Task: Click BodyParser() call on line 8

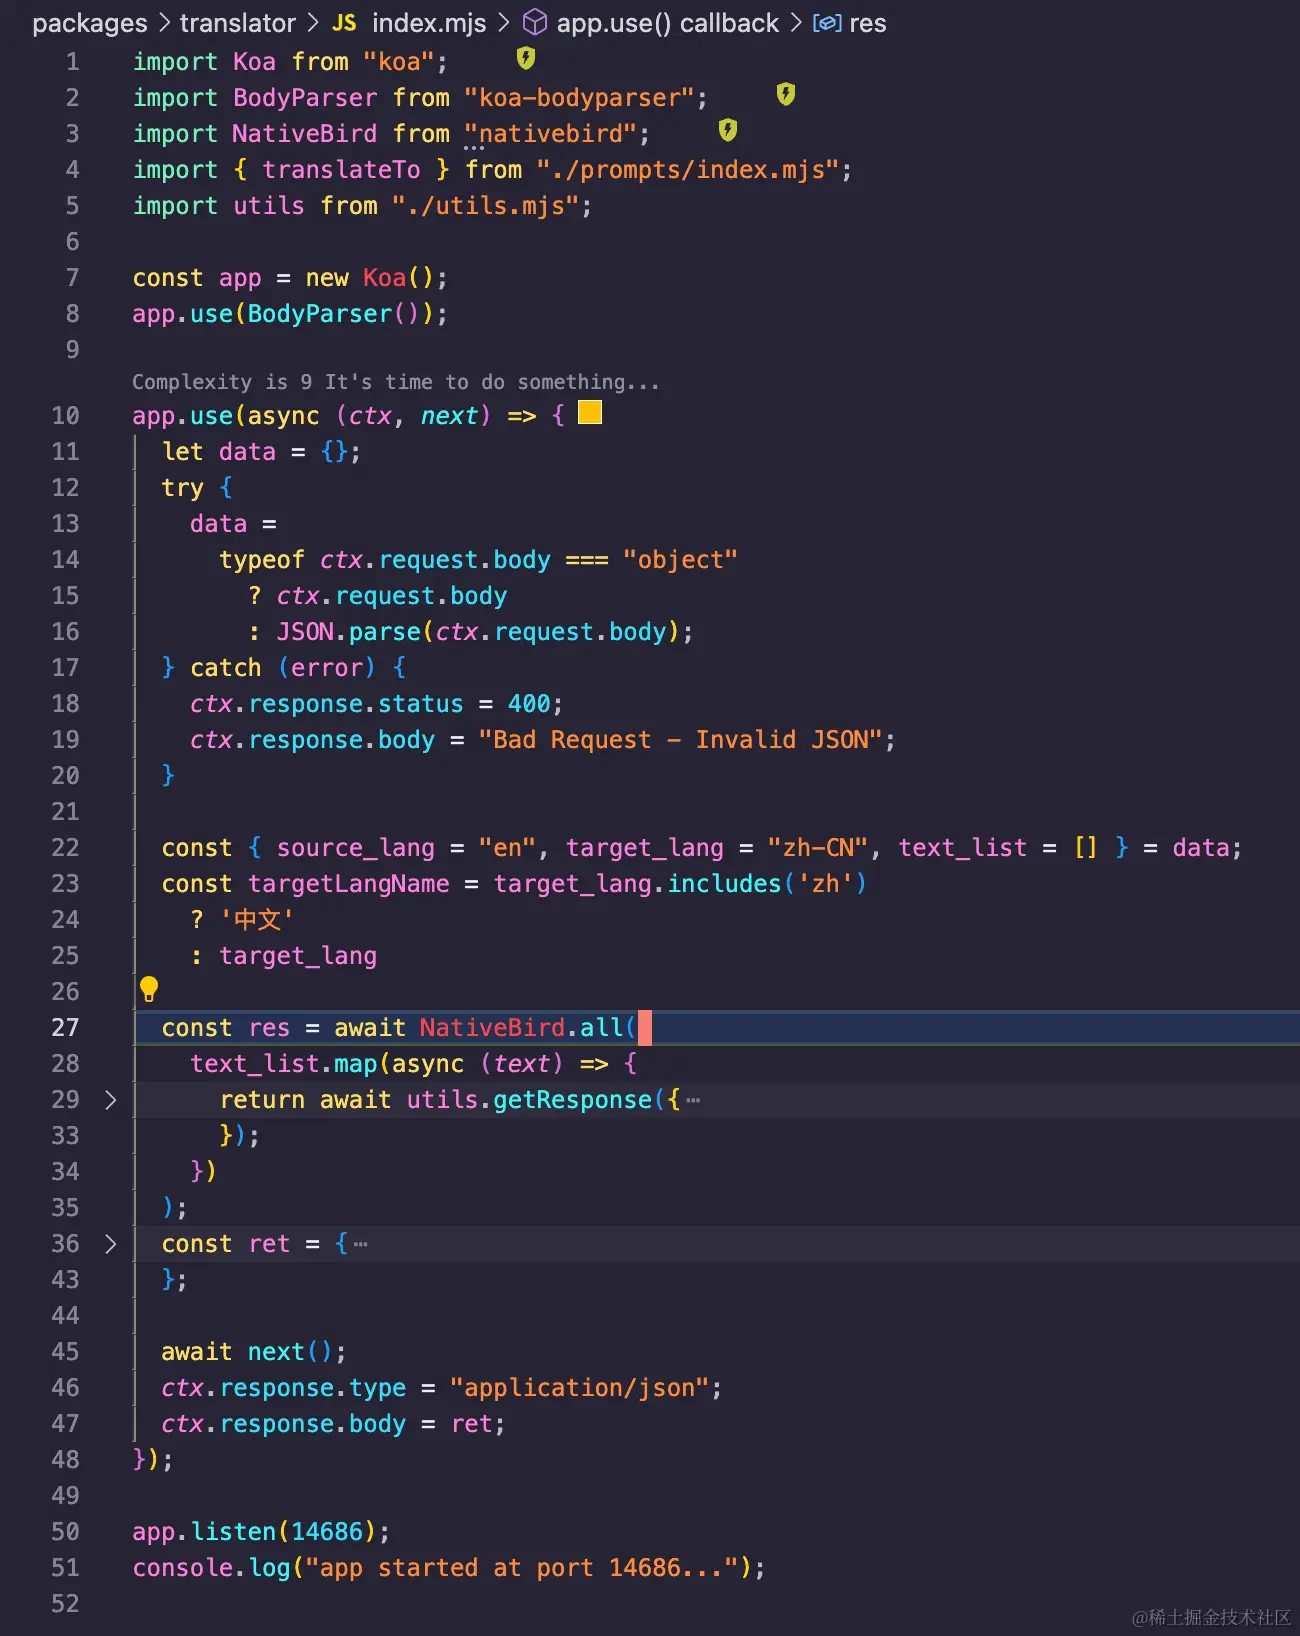Action: tap(333, 314)
